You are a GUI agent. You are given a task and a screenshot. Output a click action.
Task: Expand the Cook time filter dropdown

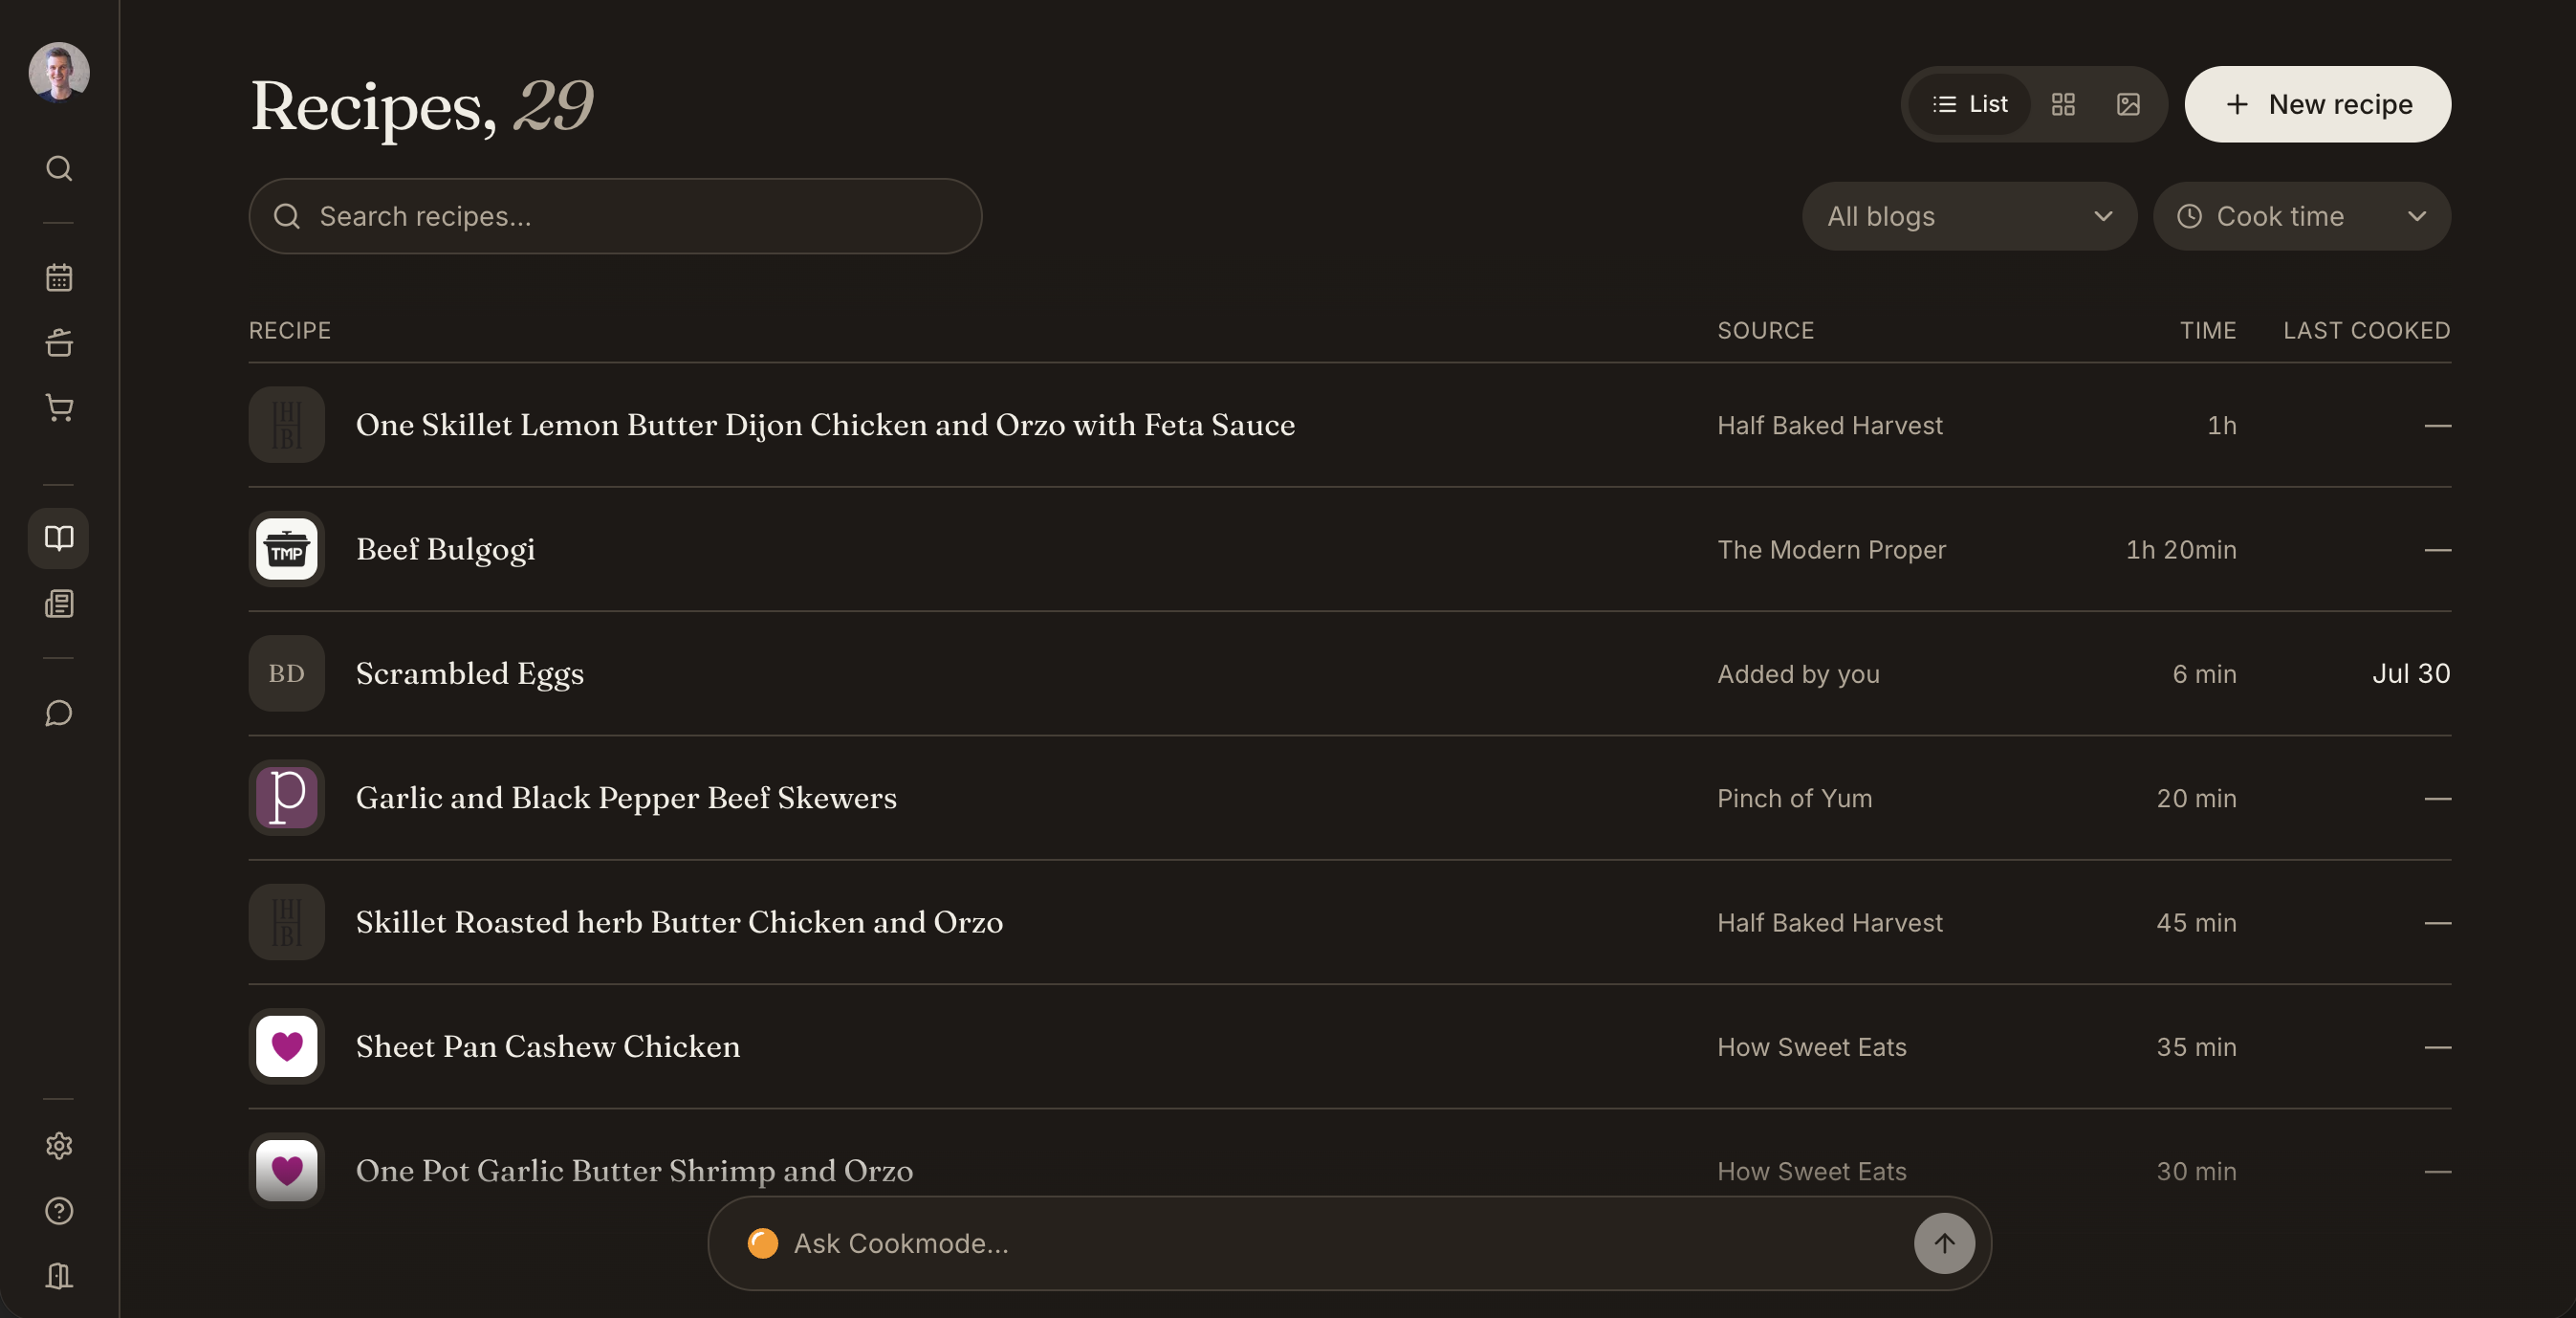(x=2302, y=216)
